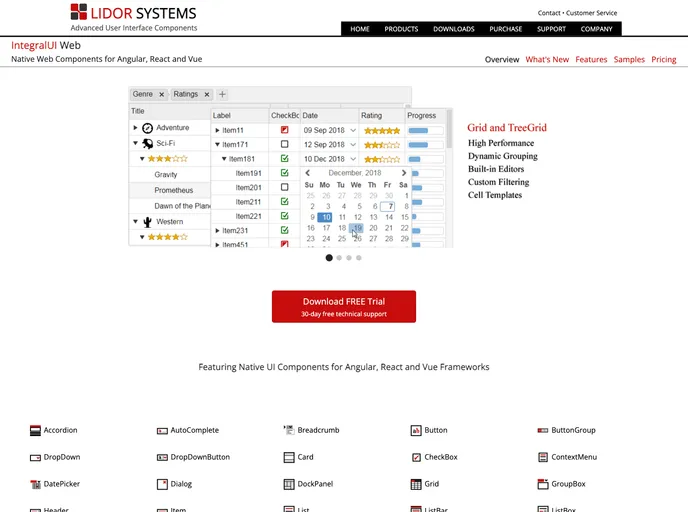
Task: Collapse the Item181 row
Action: [224, 159]
